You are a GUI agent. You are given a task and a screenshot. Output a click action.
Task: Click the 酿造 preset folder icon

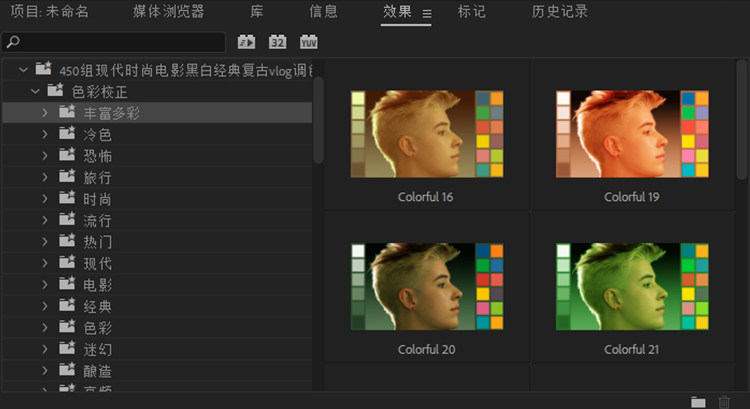coord(67,370)
